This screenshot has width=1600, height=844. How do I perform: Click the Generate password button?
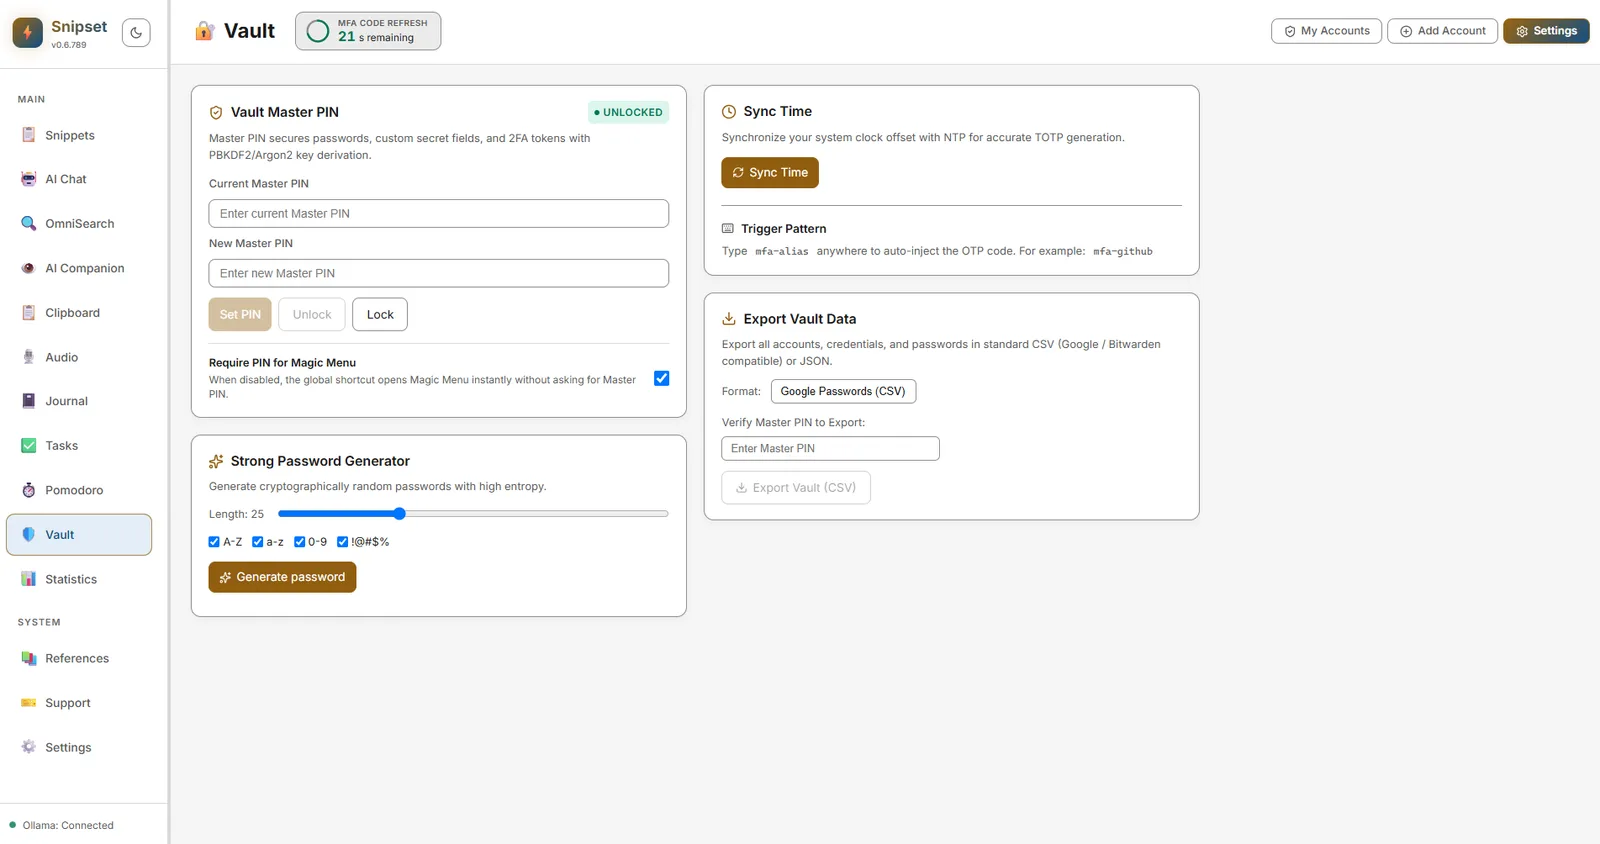pyautogui.click(x=282, y=577)
